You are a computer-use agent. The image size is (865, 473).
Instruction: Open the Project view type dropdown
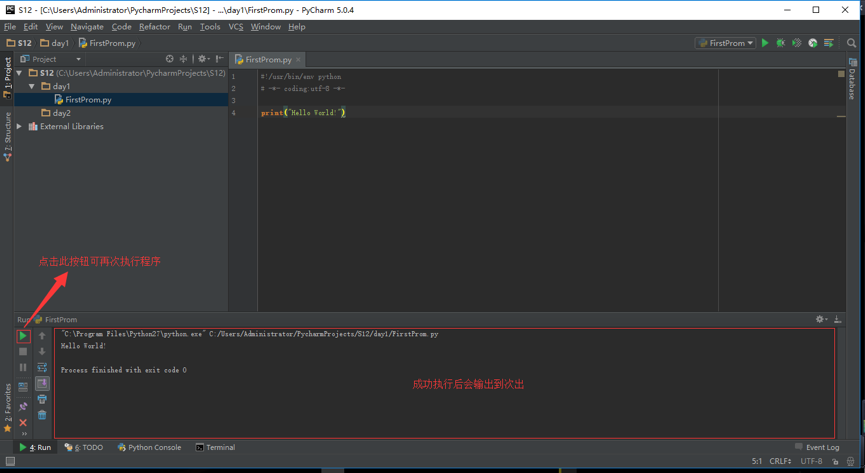[51, 59]
